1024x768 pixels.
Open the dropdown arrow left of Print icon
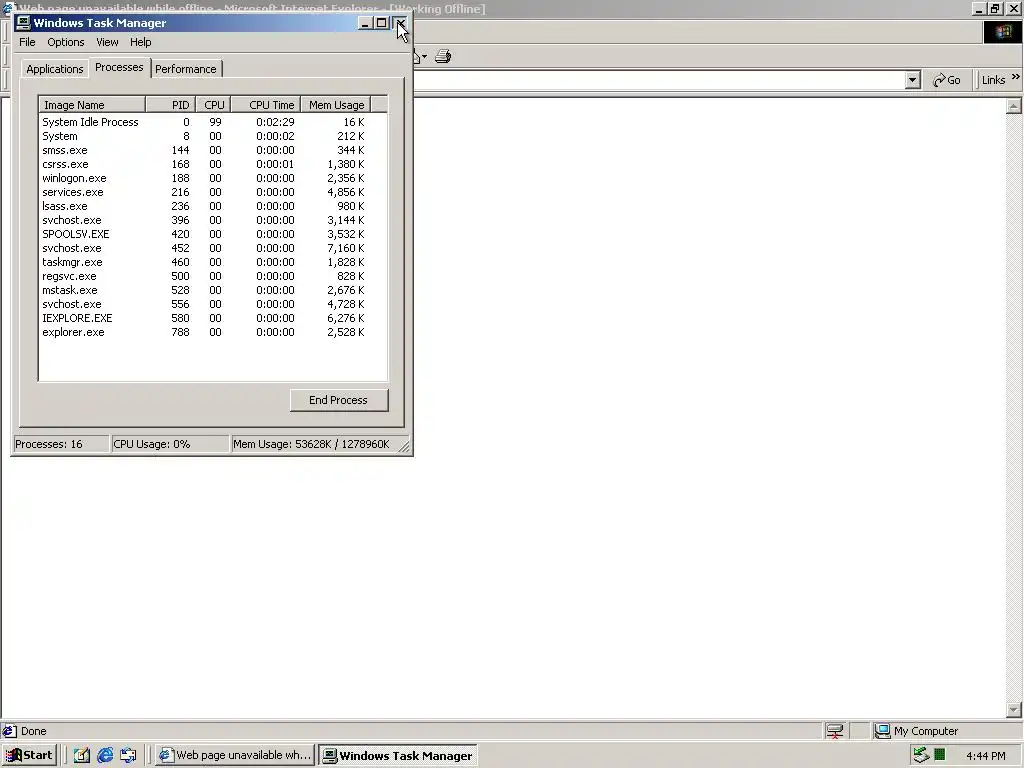point(424,57)
